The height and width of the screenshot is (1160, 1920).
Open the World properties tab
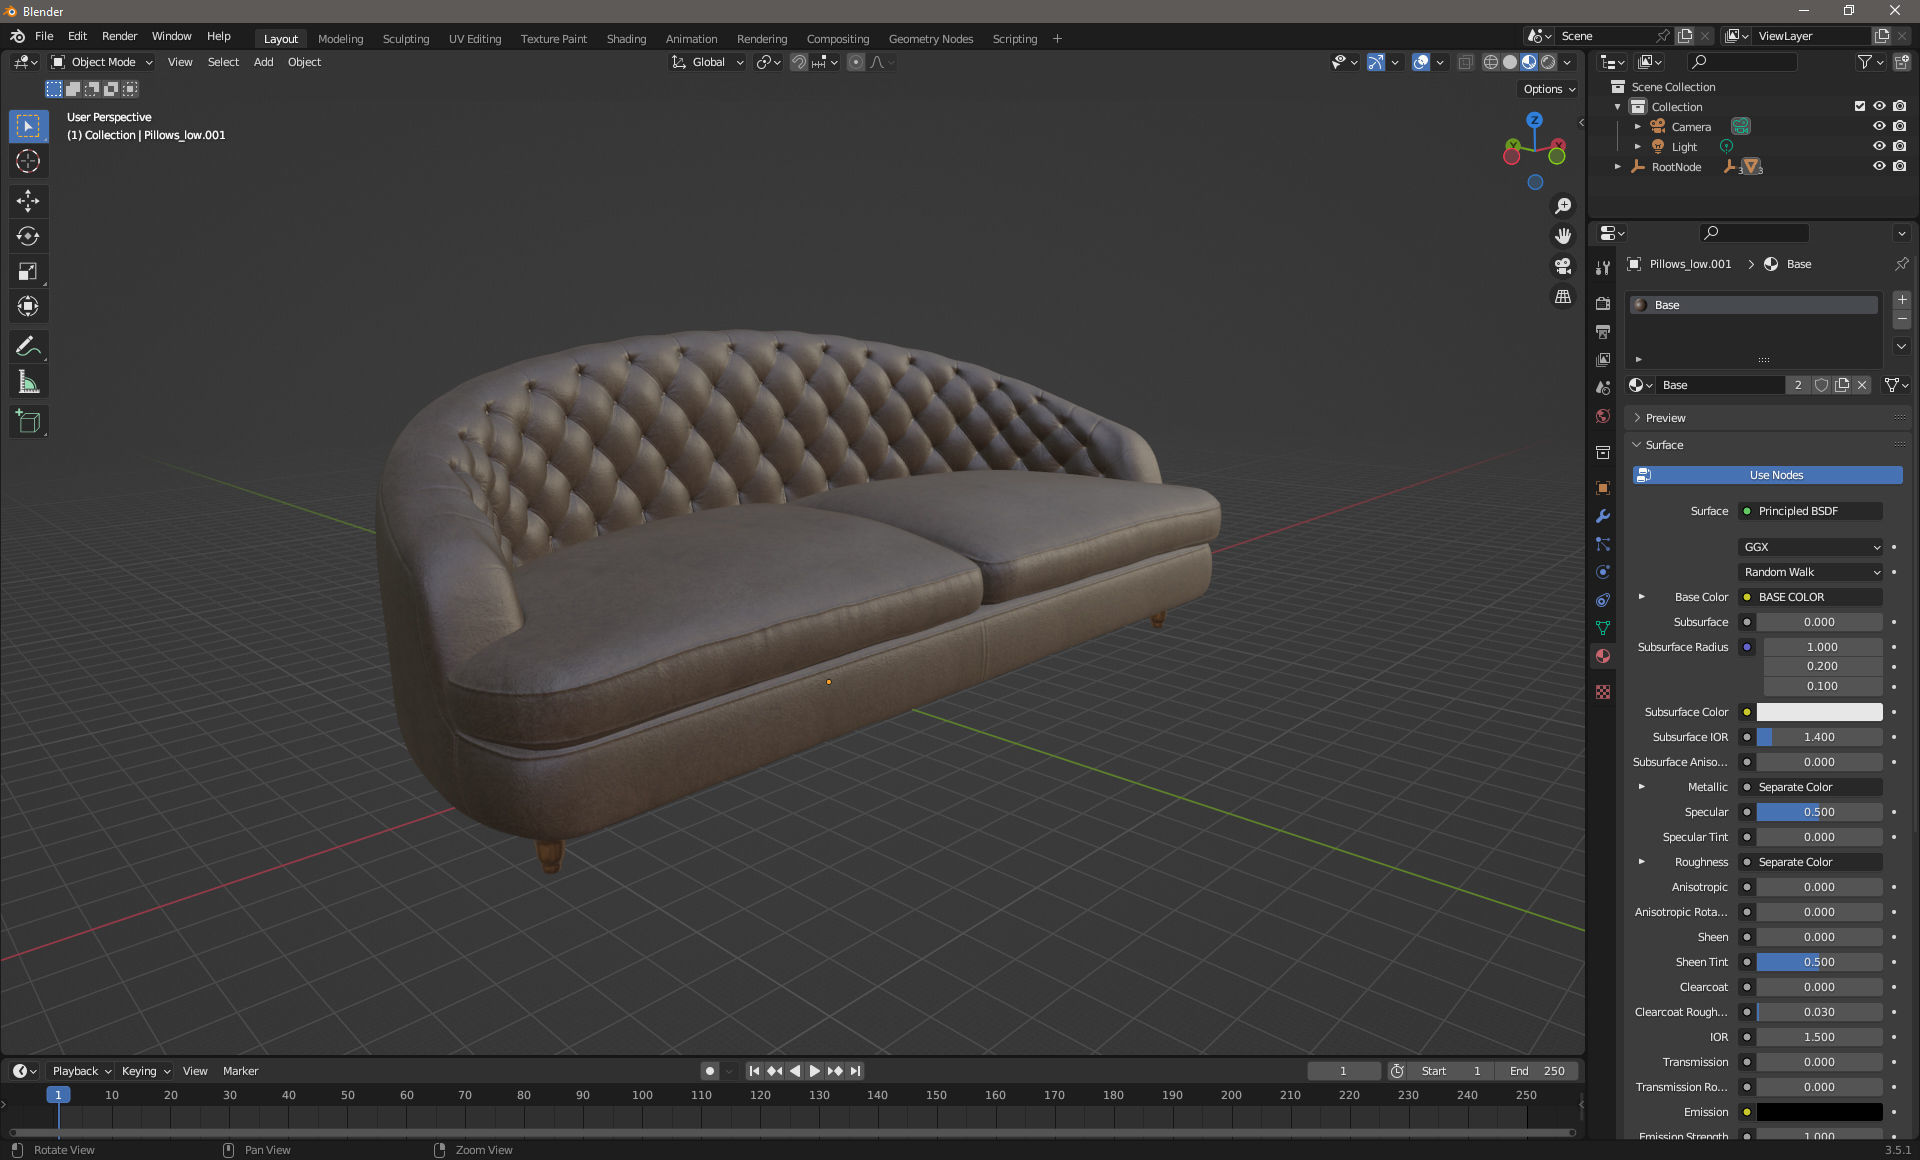[x=1603, y=416]
